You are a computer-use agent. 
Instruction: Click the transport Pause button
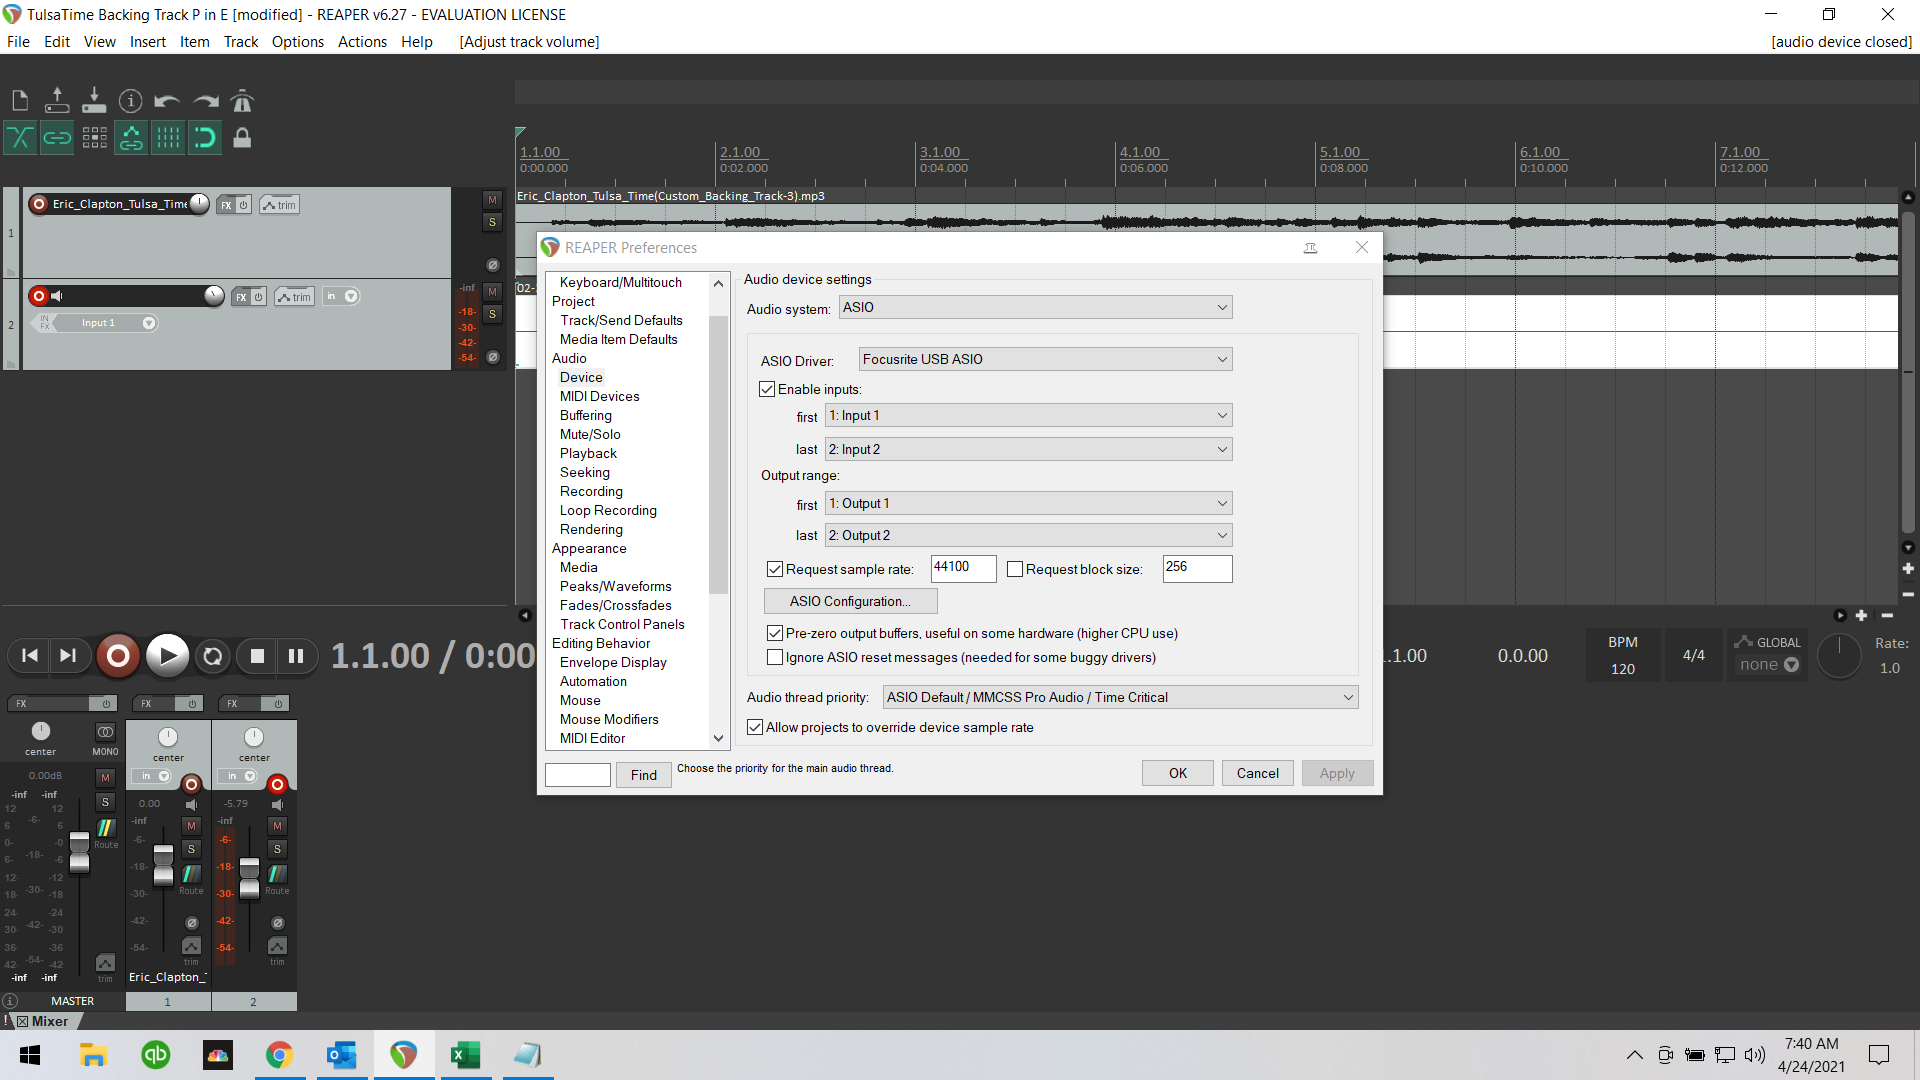click(296, 656)
